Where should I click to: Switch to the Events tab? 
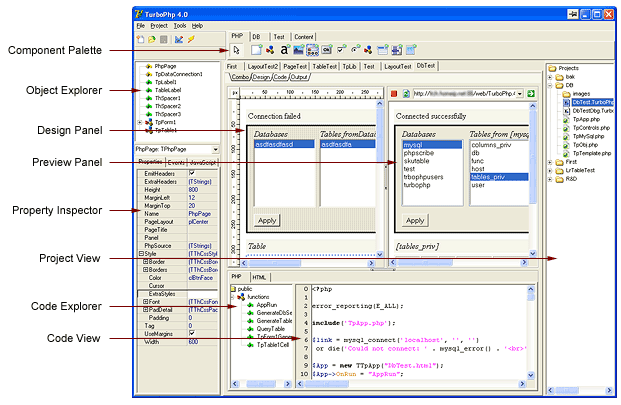click(x=176, y=161)
